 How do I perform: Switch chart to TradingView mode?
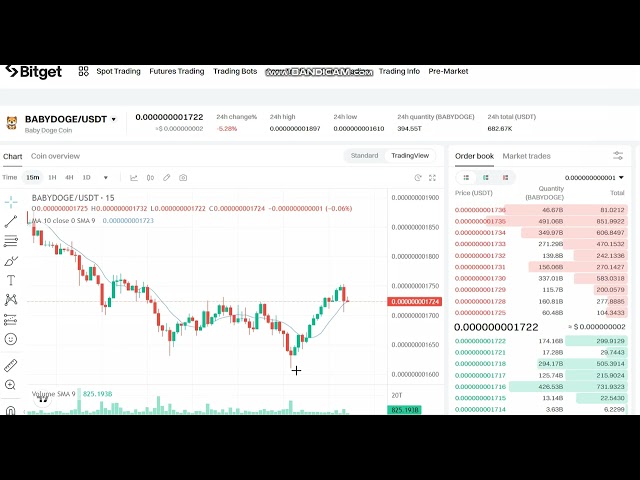410,156
